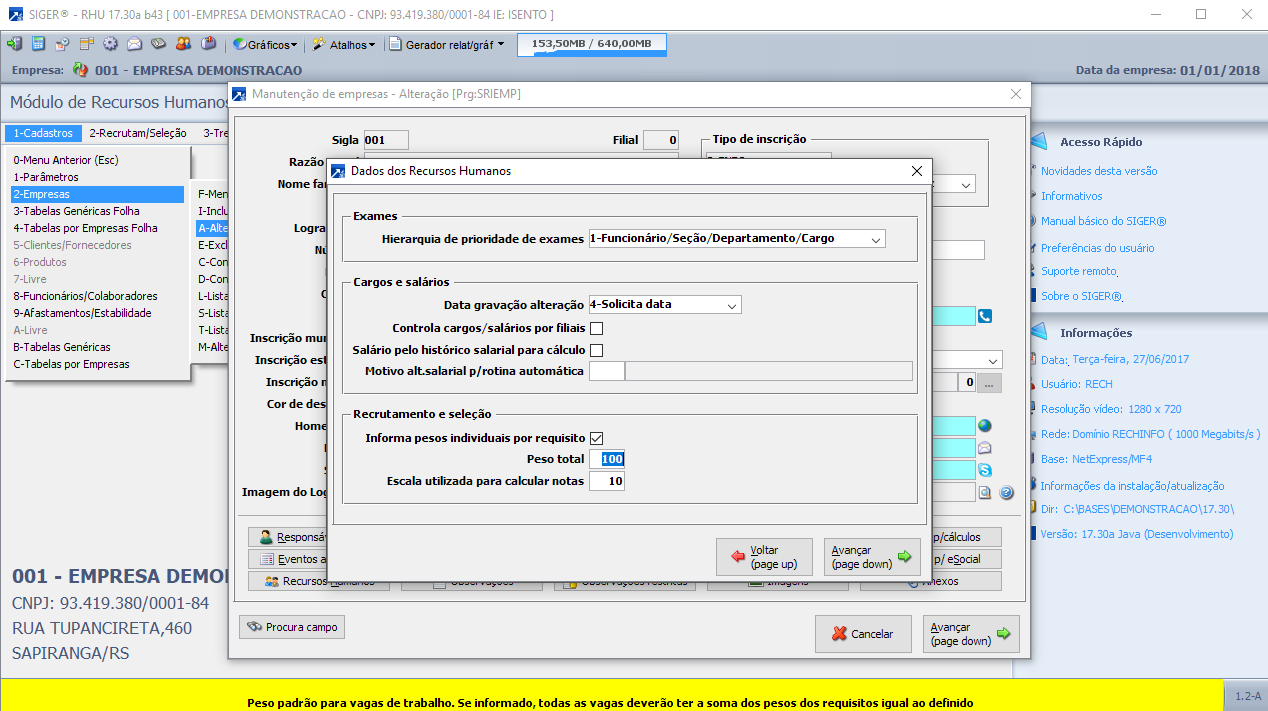Click the logo image preview icon
The image size is (1268, 711).
(x=985, y=492)
